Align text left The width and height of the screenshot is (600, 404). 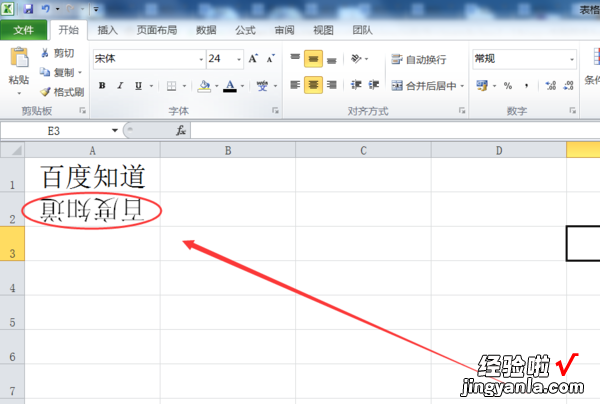pos(295,85)
